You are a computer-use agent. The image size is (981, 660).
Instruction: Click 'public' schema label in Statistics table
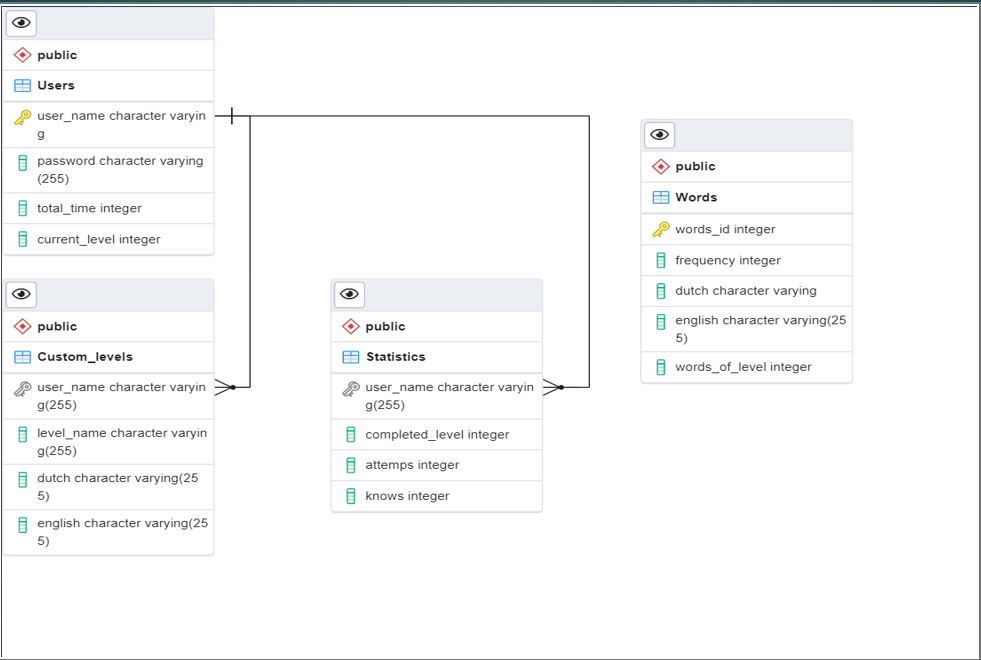tap(385, 327)
